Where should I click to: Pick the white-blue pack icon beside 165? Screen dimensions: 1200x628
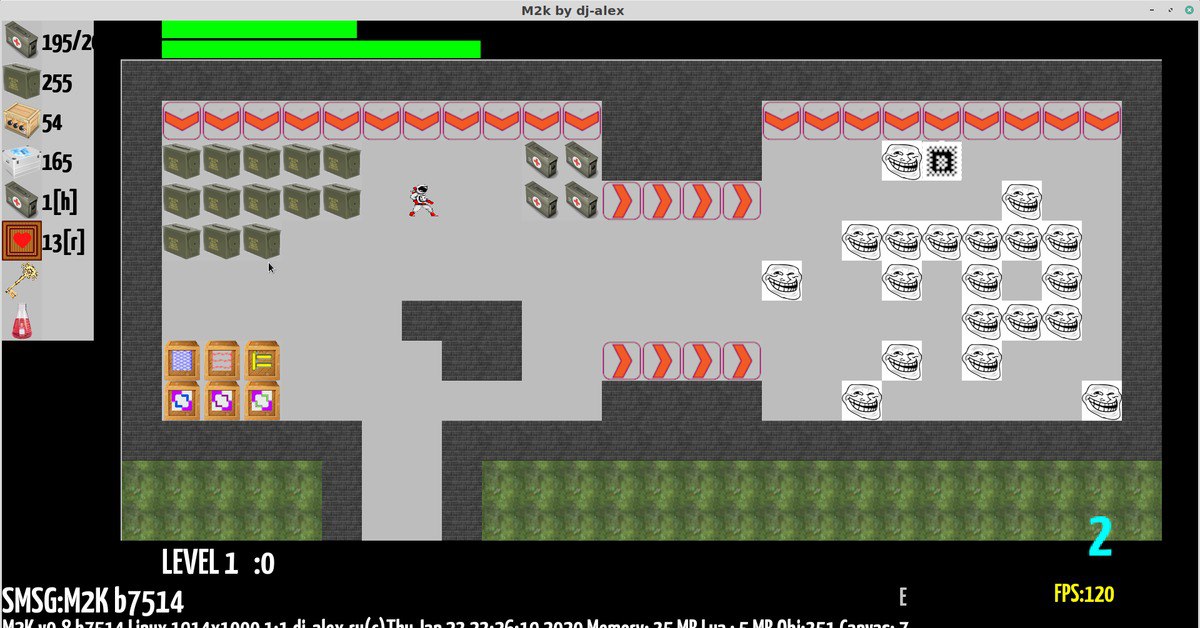21,161
